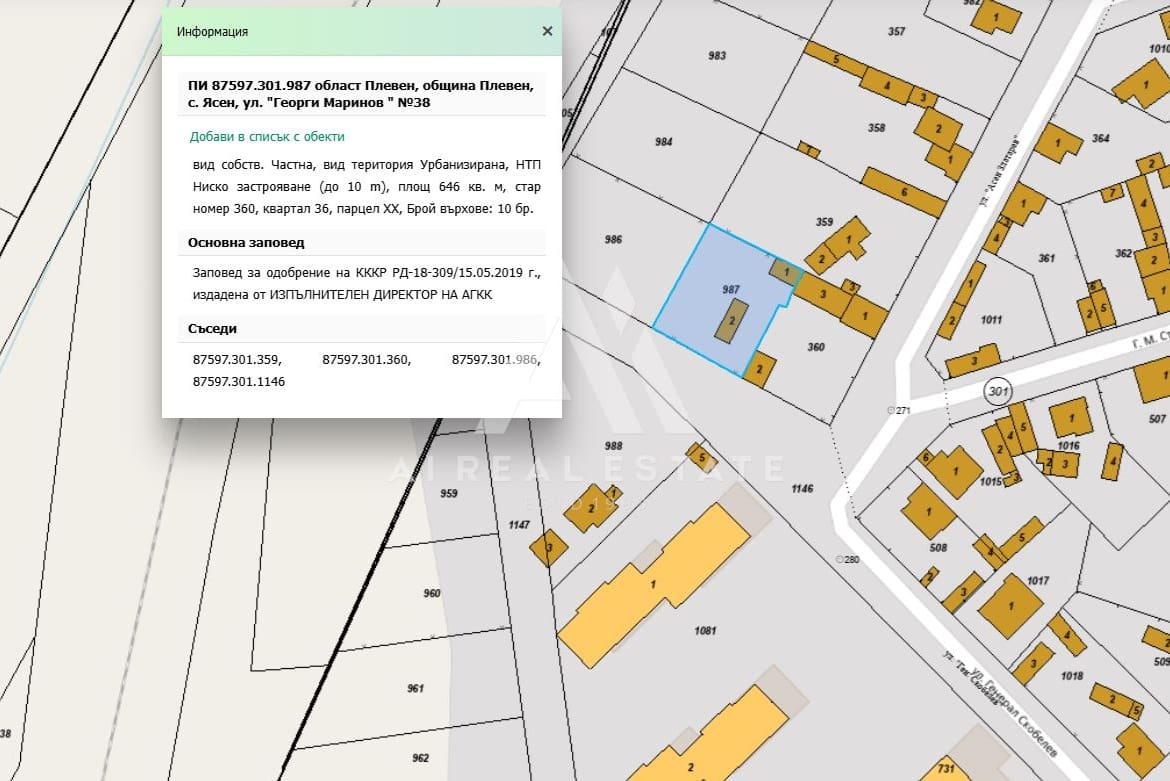Select parcel 360 on the map
This screenshot has height=781, width=1170.
(815, 347)
